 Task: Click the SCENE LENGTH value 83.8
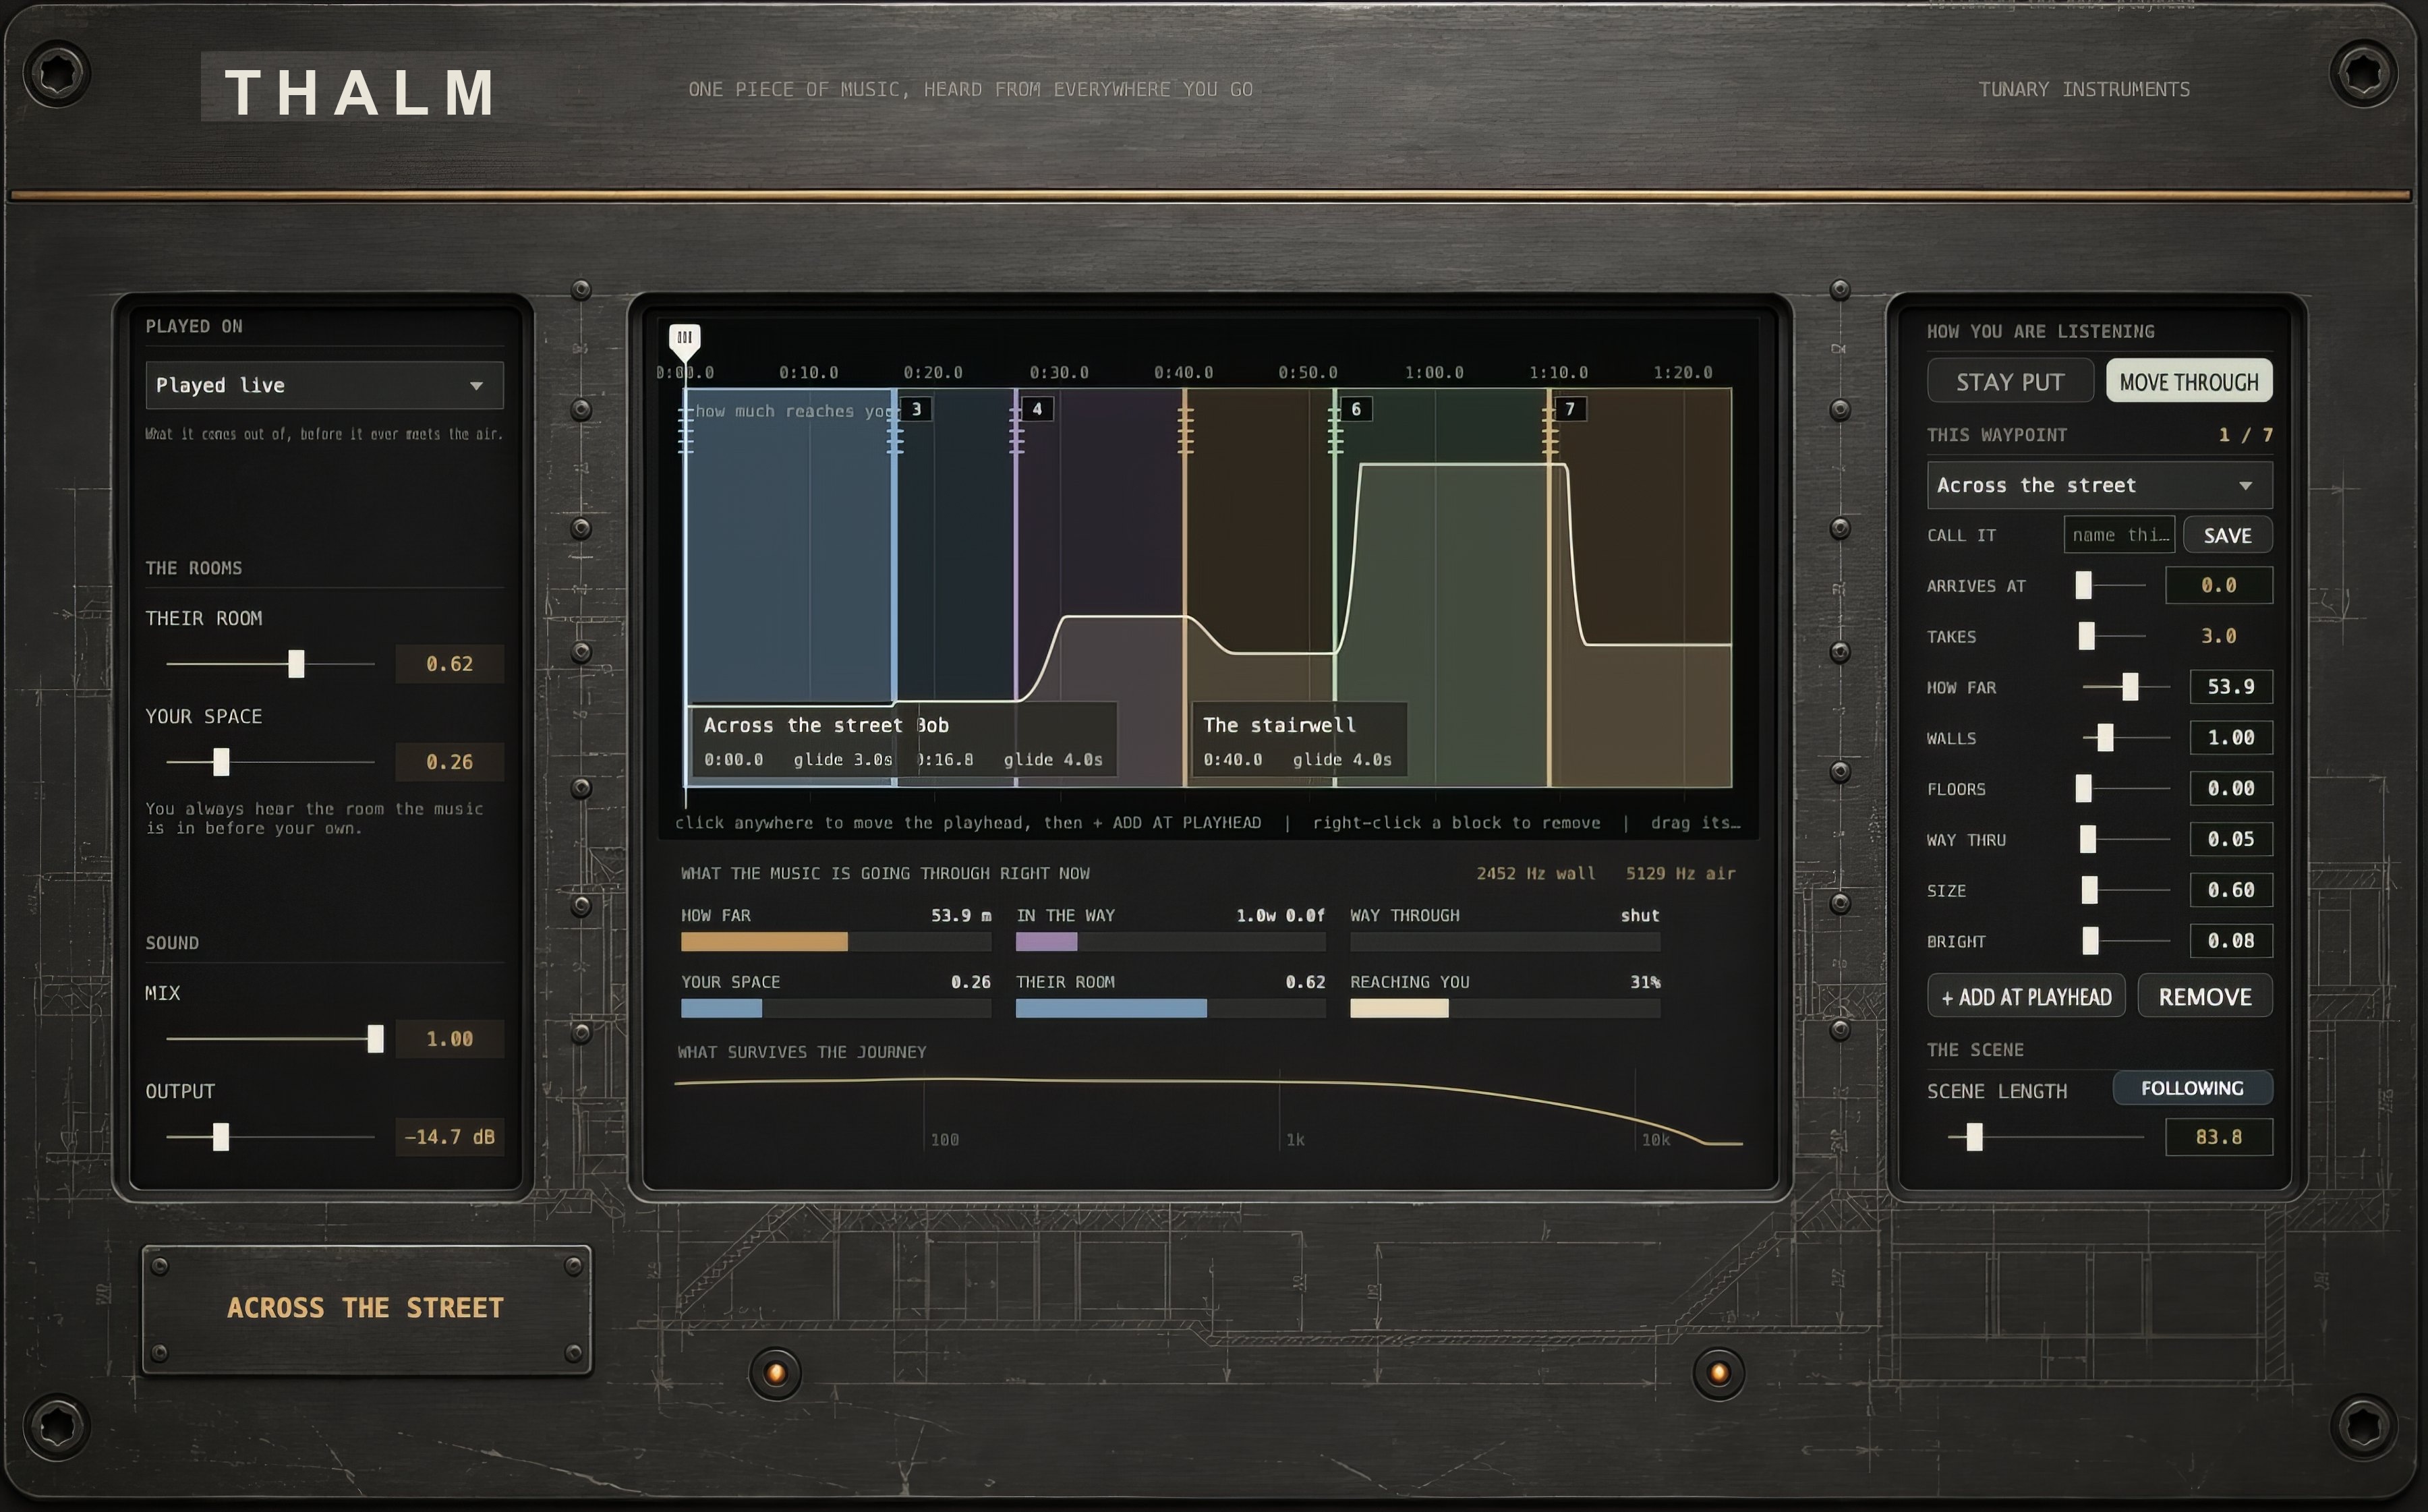[2218, 1137]
